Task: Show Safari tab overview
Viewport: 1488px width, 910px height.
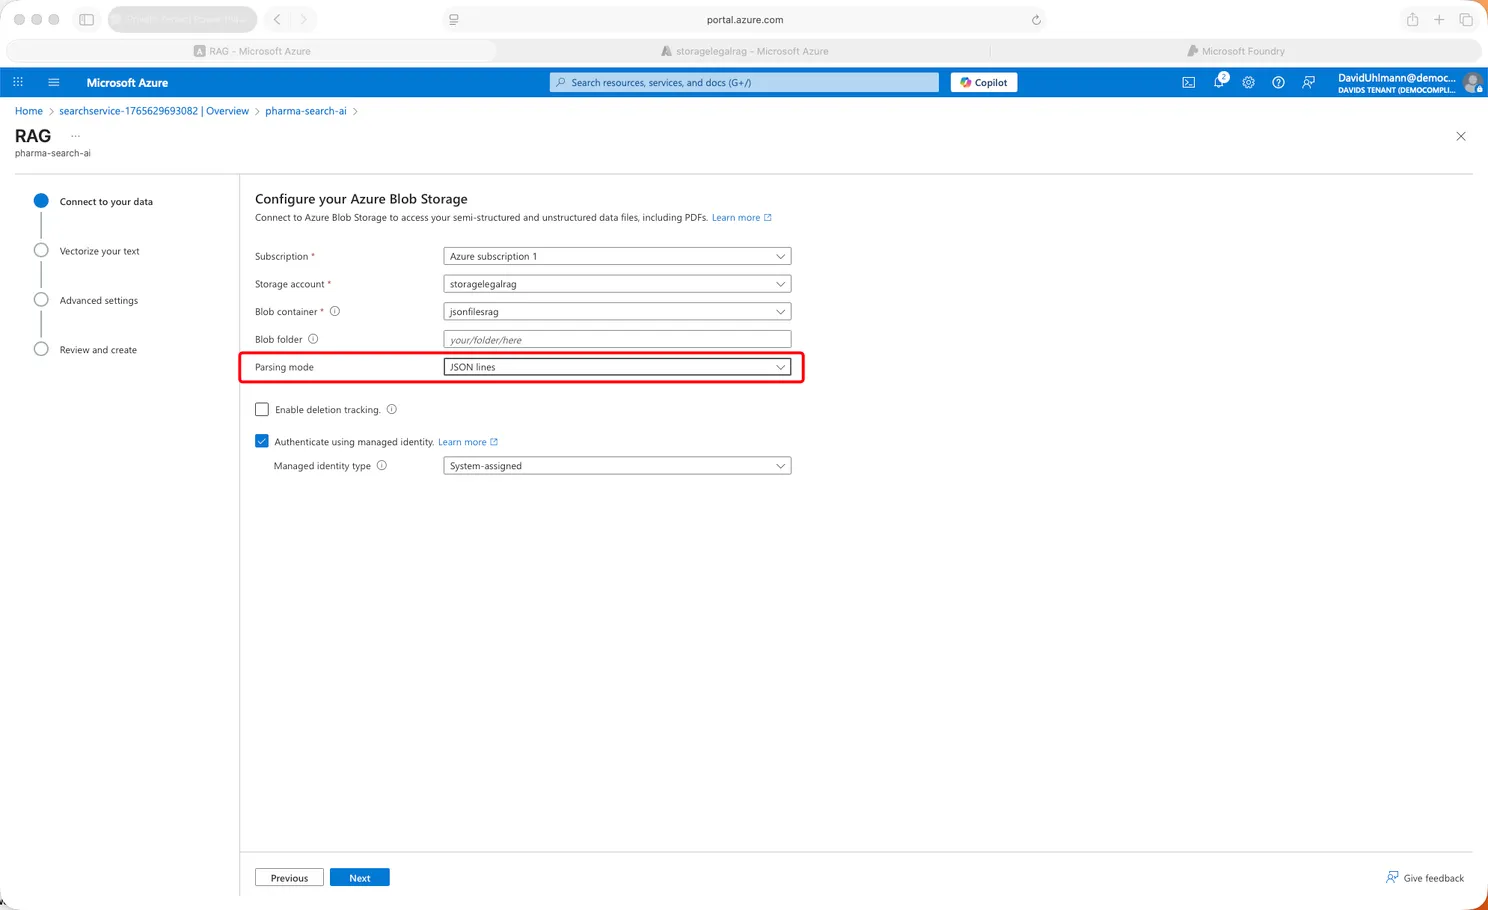Action: point(1466,19)
